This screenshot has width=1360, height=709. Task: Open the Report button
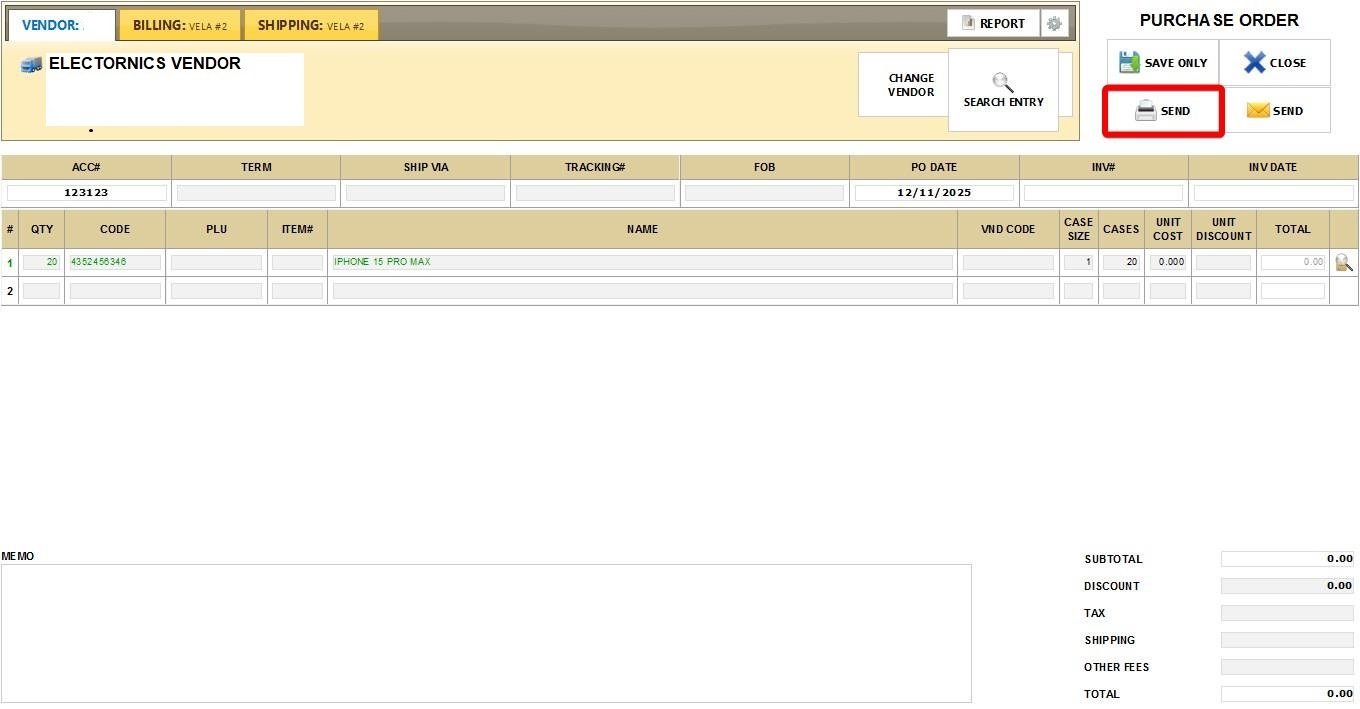tap(993, 24)
